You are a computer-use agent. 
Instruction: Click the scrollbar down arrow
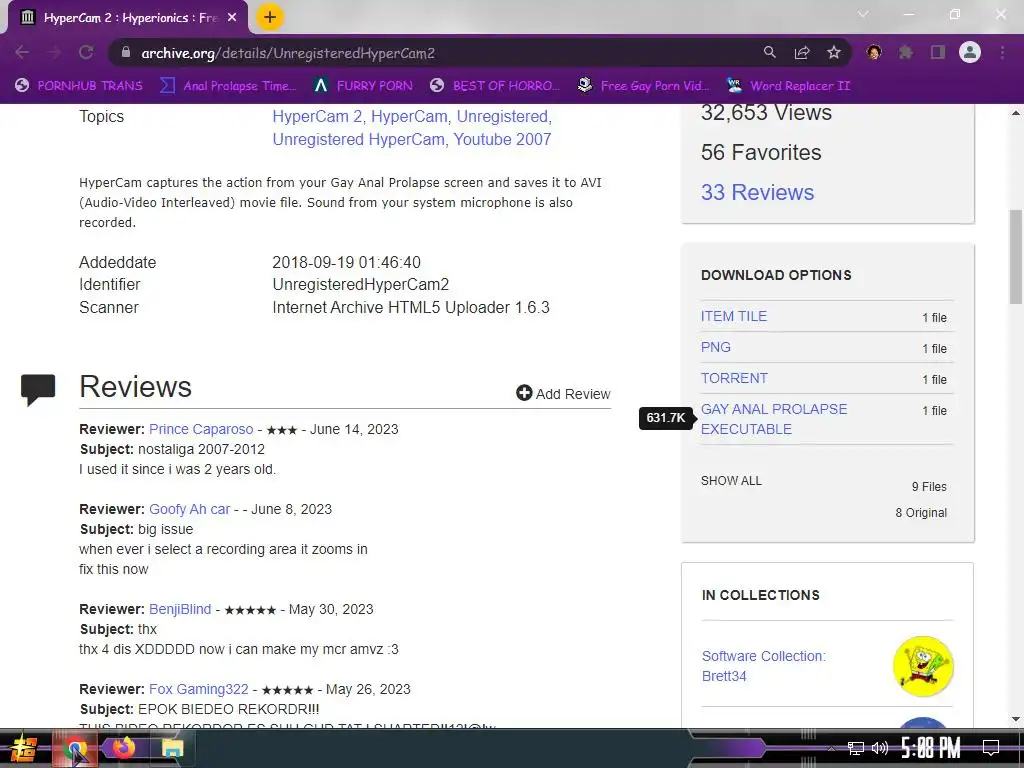click(1016, 719)
